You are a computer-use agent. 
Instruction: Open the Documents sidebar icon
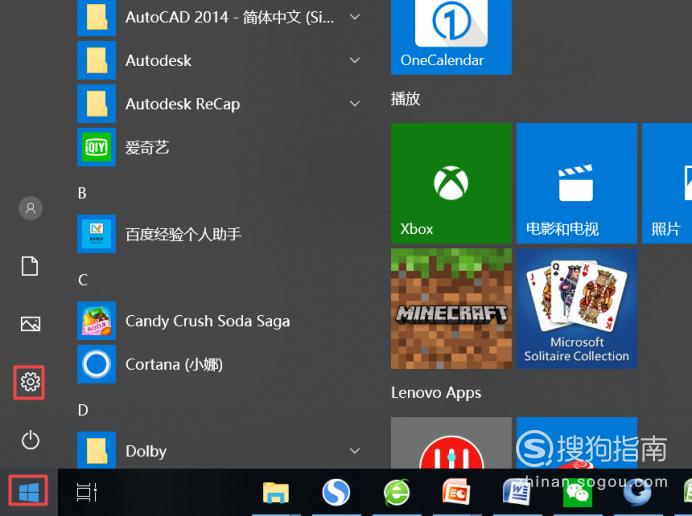pos(30,266)
